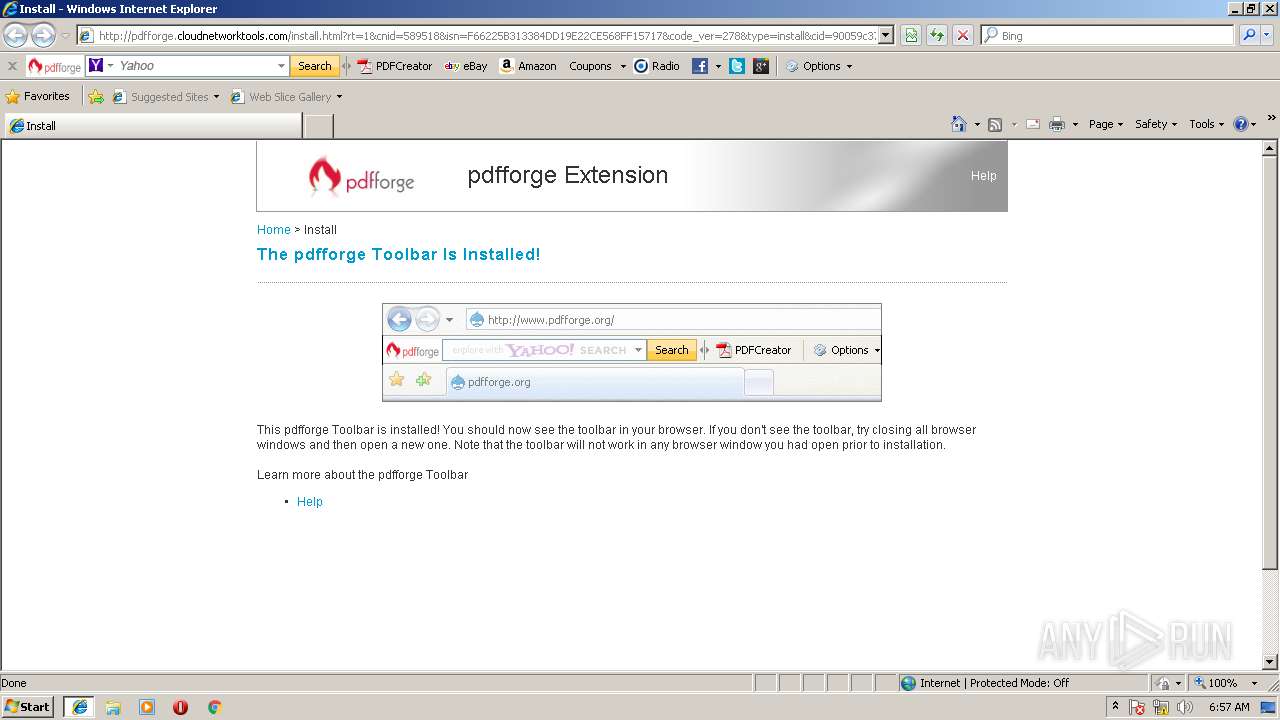Stop loading with the red X icon
The height and width of the screenshot is (720, 1280).
pos(963,36)
